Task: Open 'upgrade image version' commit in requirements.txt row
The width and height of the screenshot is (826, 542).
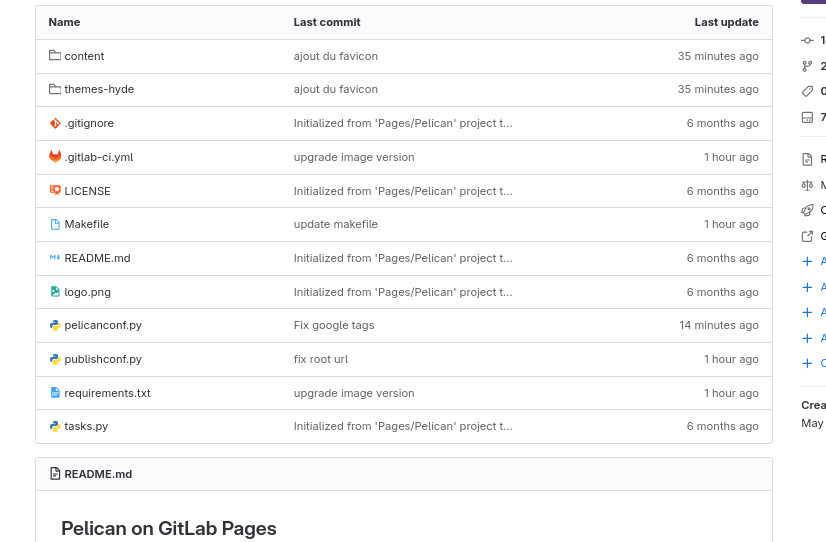Action: click(354, 393)
